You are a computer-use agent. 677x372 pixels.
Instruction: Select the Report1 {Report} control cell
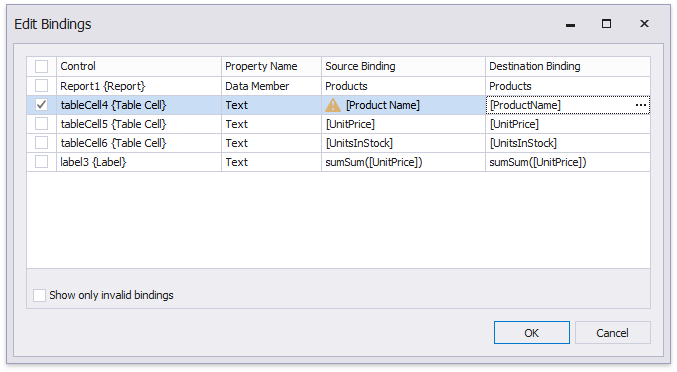pos(139,86)
